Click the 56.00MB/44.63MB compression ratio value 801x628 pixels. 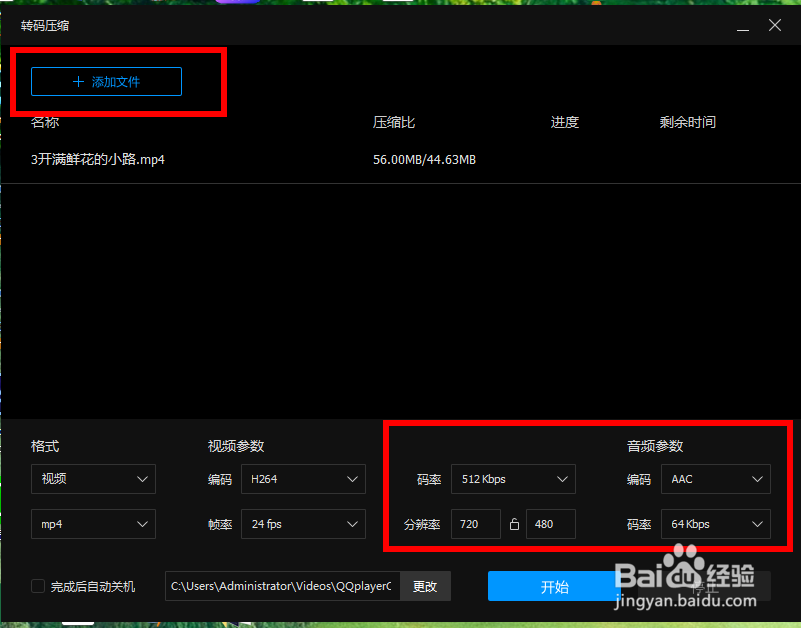(424, 160)
